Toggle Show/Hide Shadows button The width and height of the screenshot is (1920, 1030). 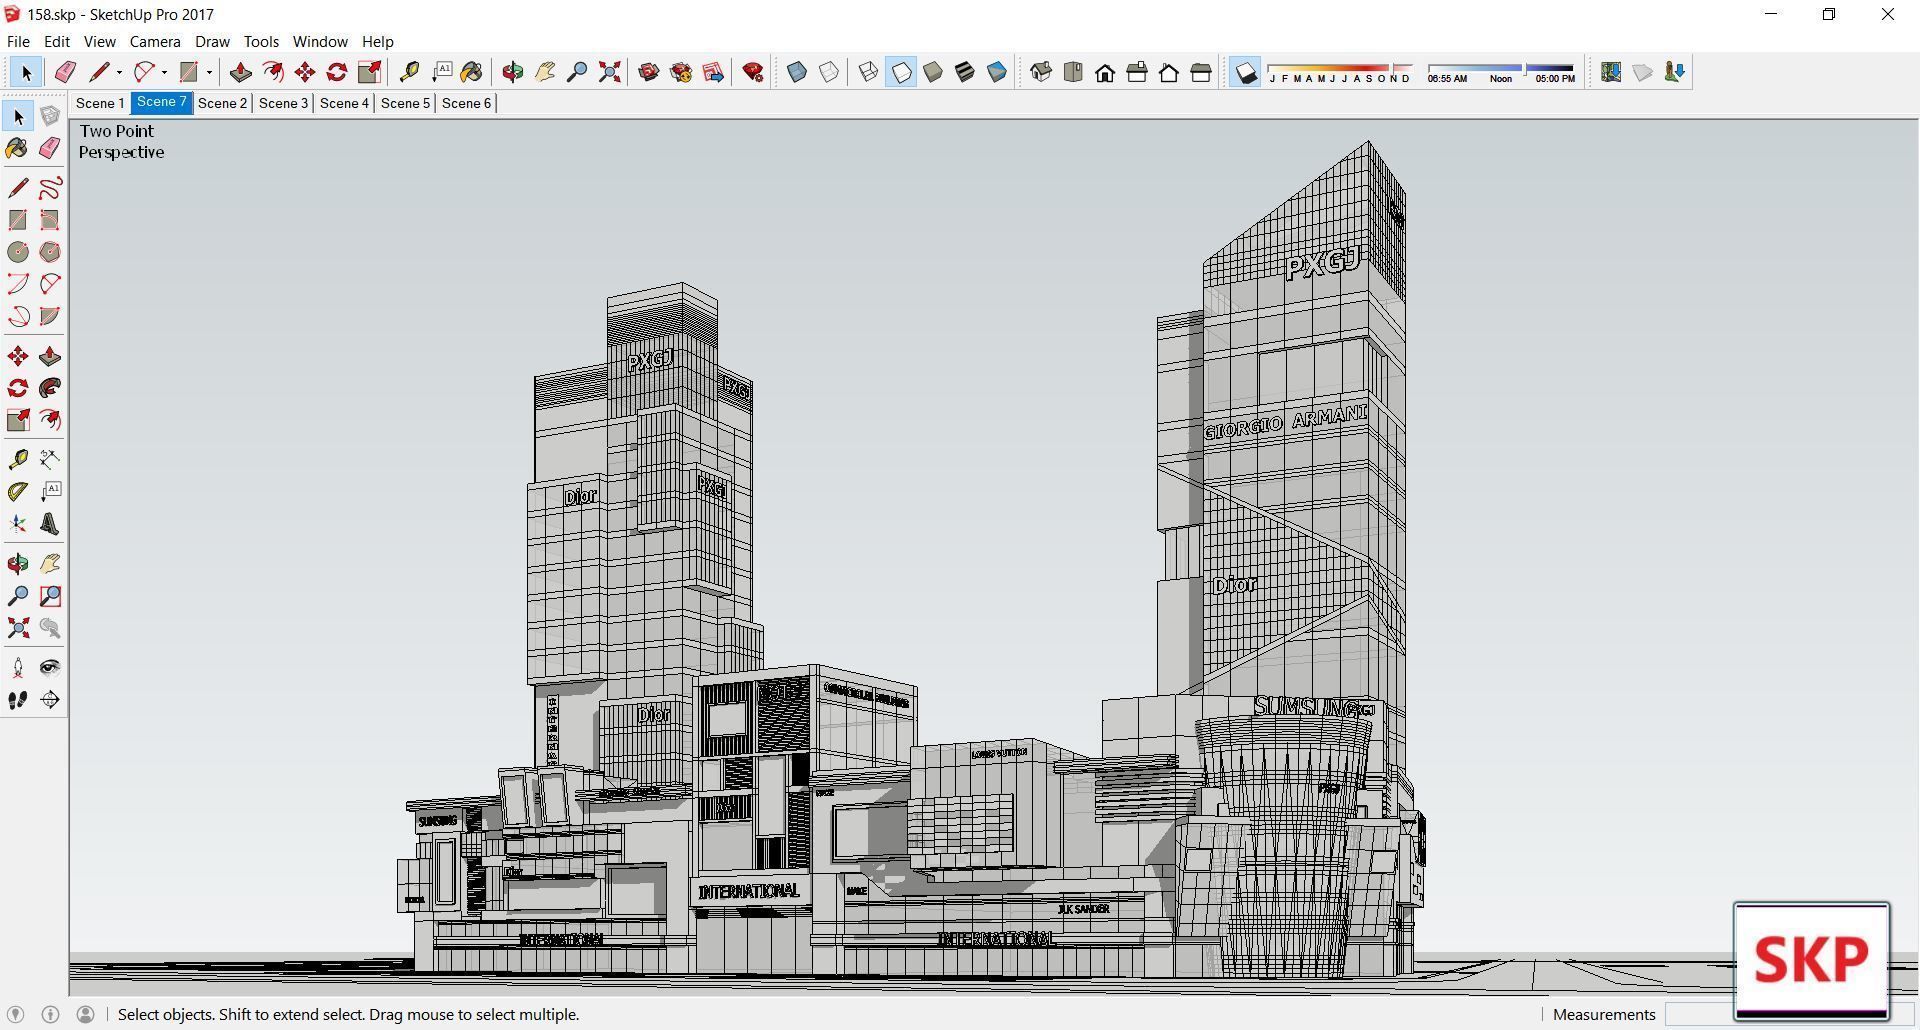point(1245,72)
